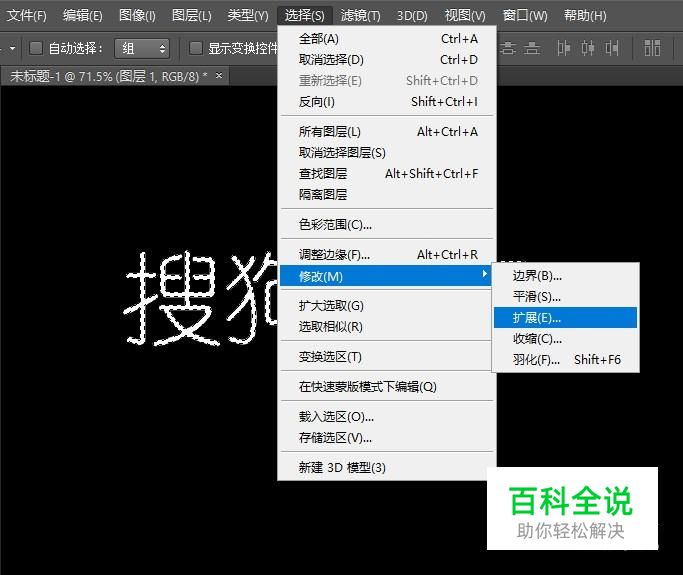The height and width of the screenshot is (575, 683).
Task: Close the 选择(S) menu in the menu bar
Action: [304, 16]
